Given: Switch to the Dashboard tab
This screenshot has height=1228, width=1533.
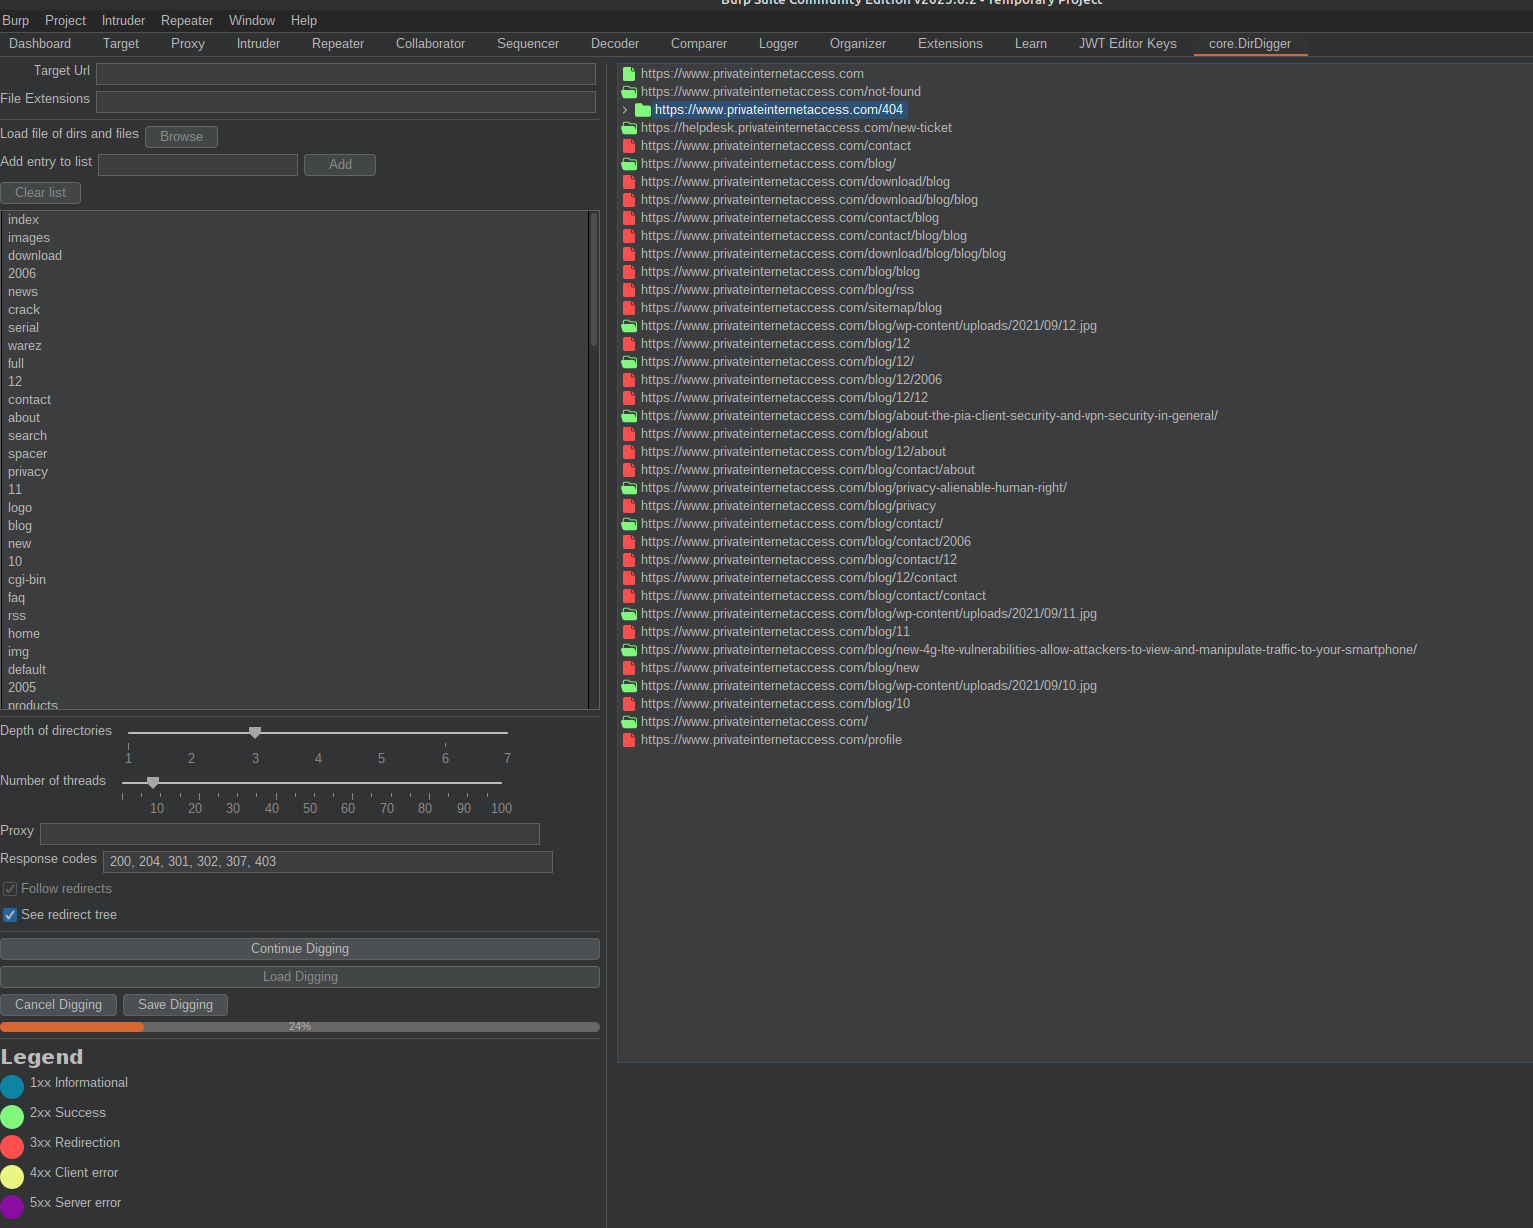Looking at the screenshot, I should coord(40,44).
